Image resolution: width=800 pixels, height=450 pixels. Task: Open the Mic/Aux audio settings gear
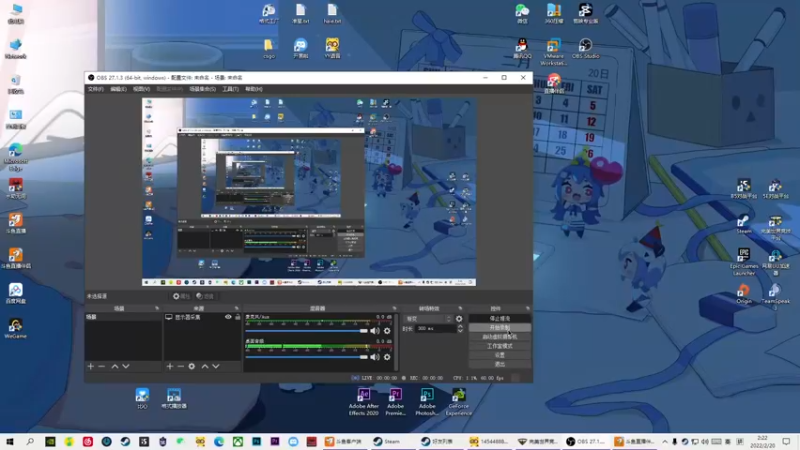(387, 331)
